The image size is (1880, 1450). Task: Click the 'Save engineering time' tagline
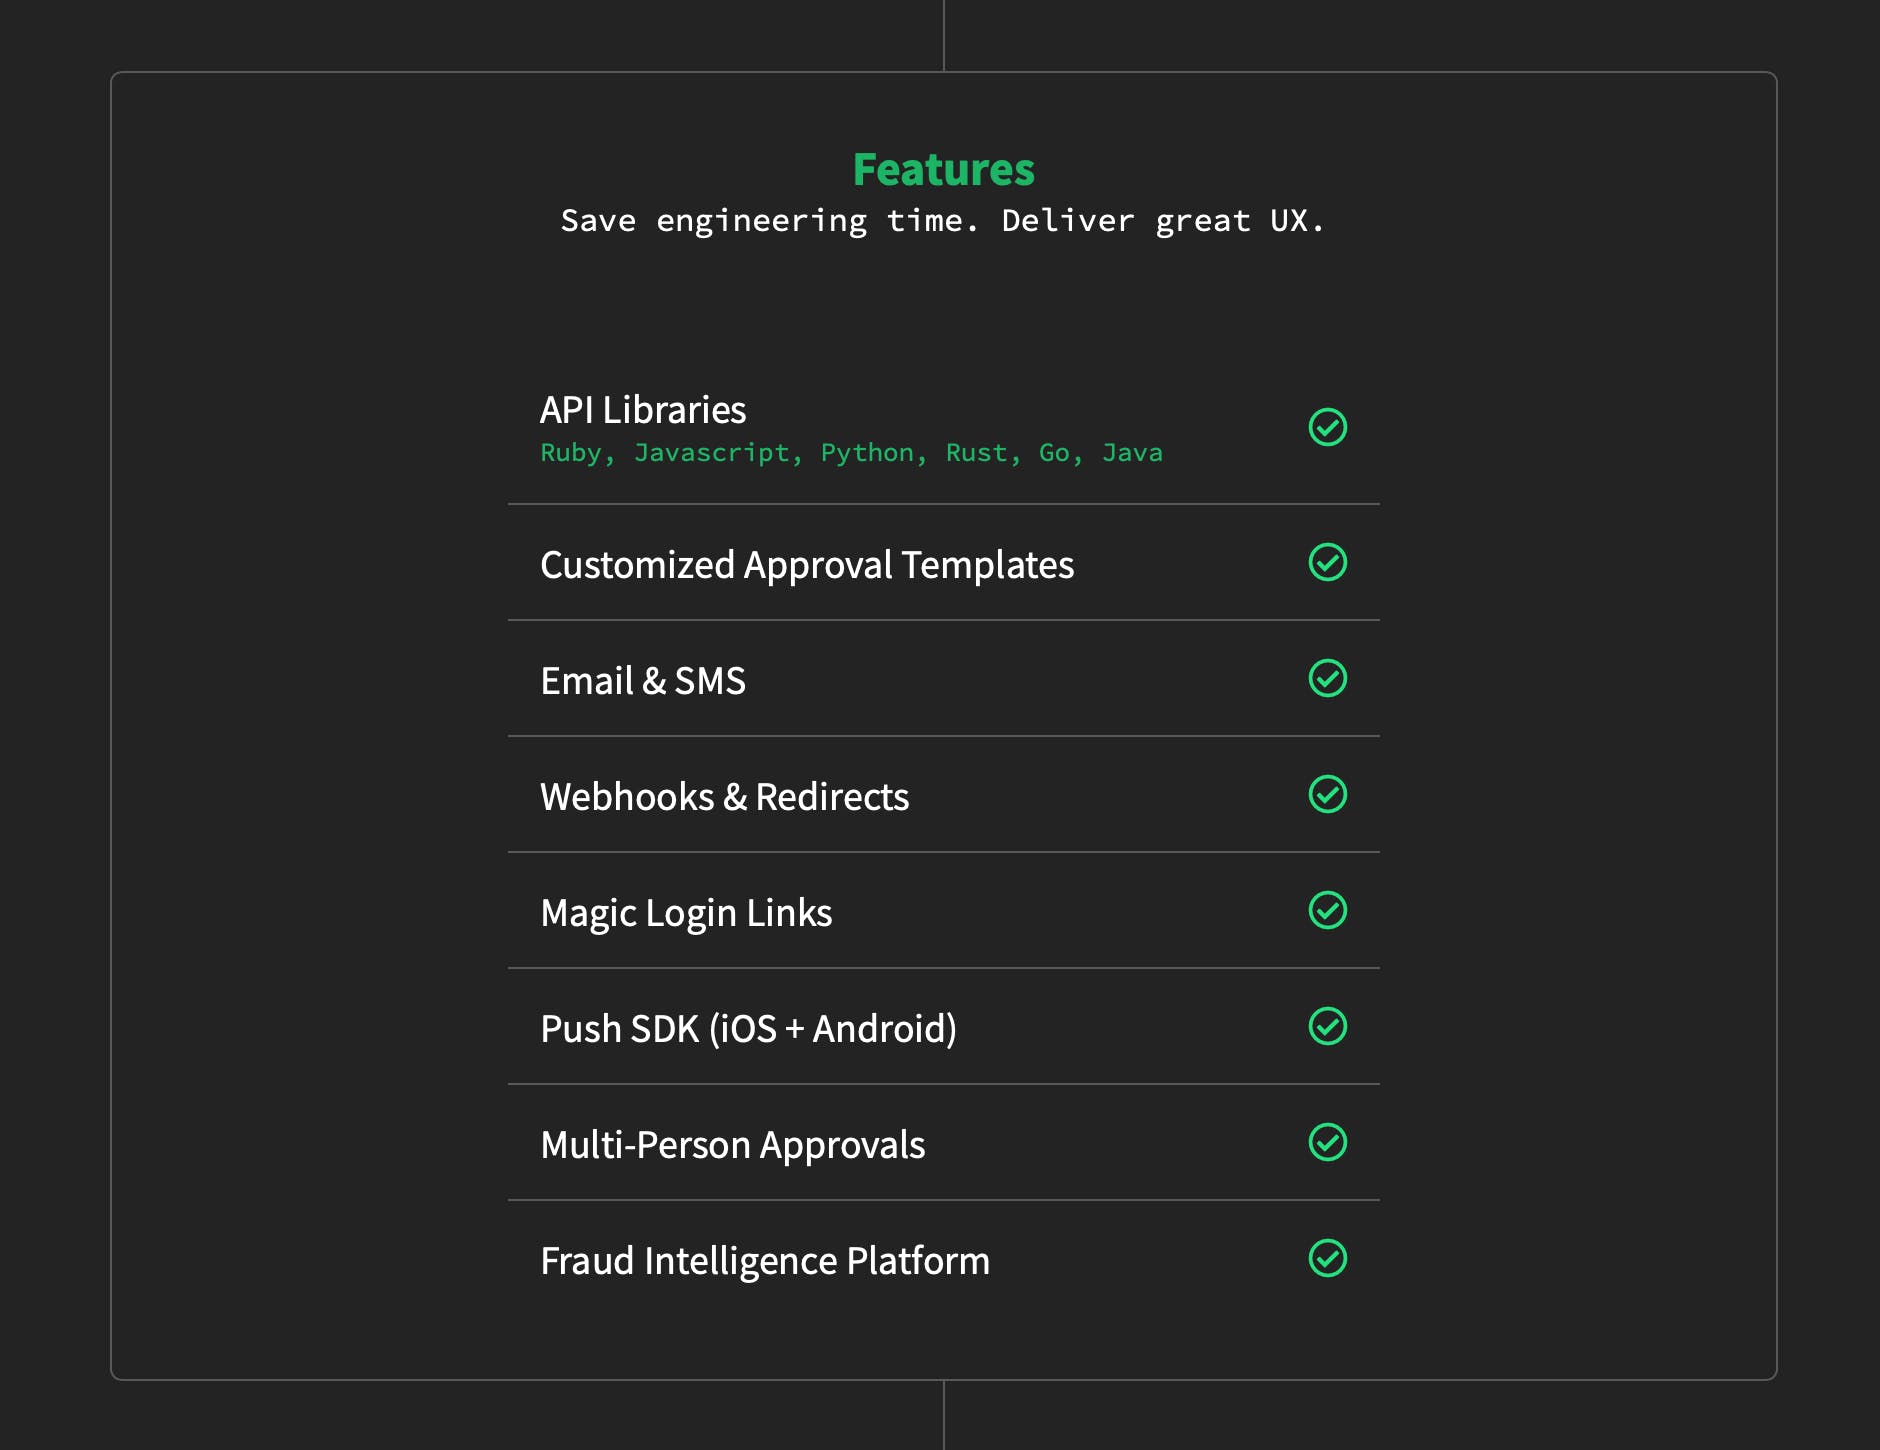(x=943, y=220)
